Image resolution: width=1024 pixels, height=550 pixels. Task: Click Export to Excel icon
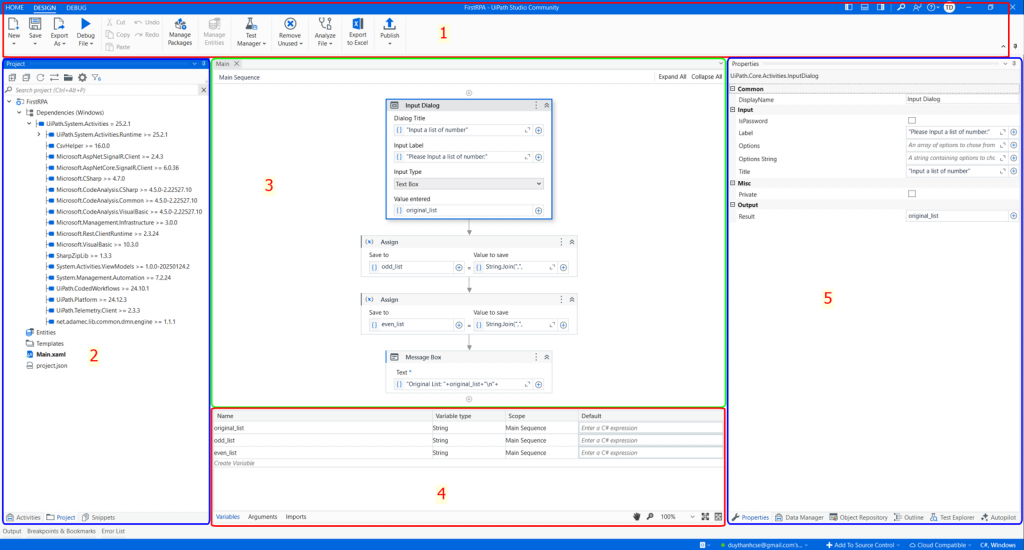pyautogui.click(x=357, y=24)
